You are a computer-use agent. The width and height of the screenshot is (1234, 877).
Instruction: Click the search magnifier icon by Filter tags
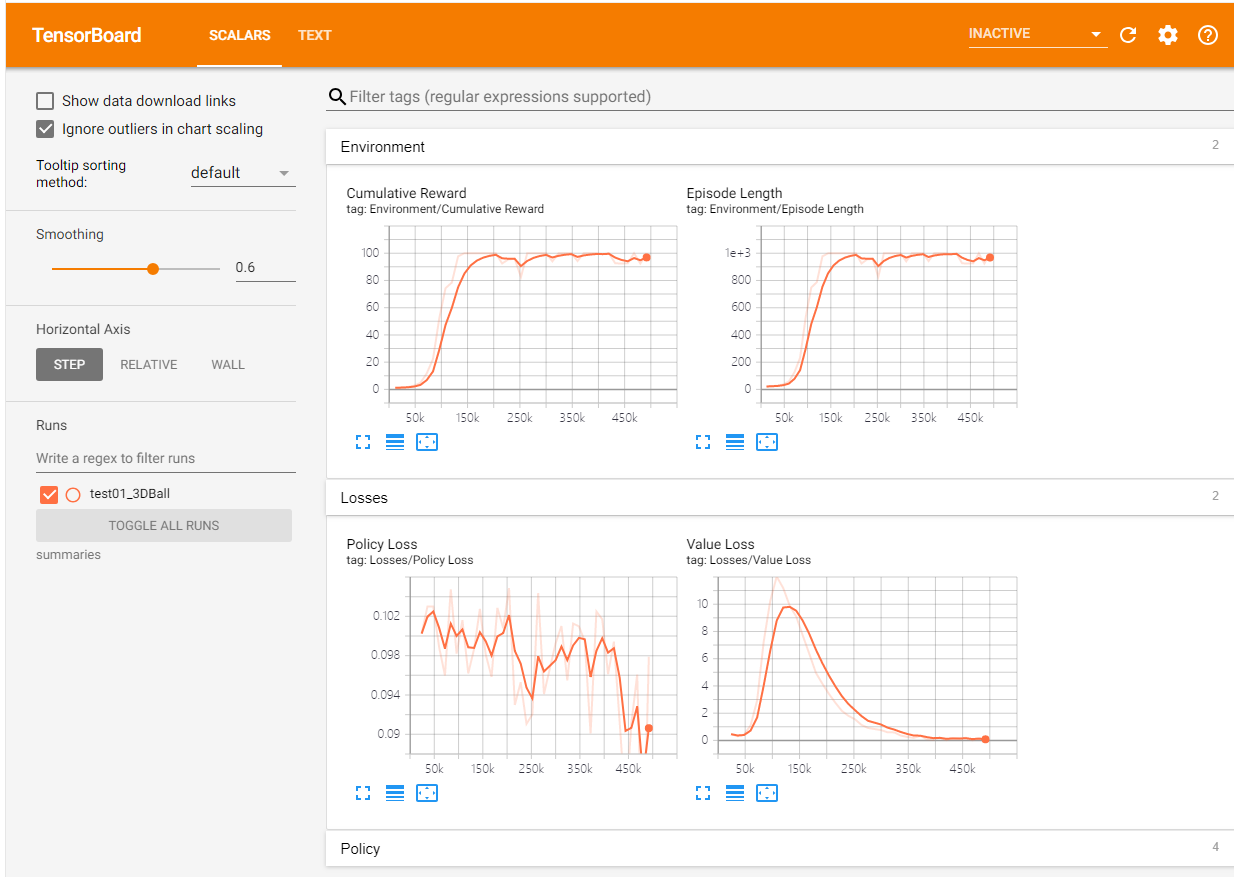tap(337, 97)
